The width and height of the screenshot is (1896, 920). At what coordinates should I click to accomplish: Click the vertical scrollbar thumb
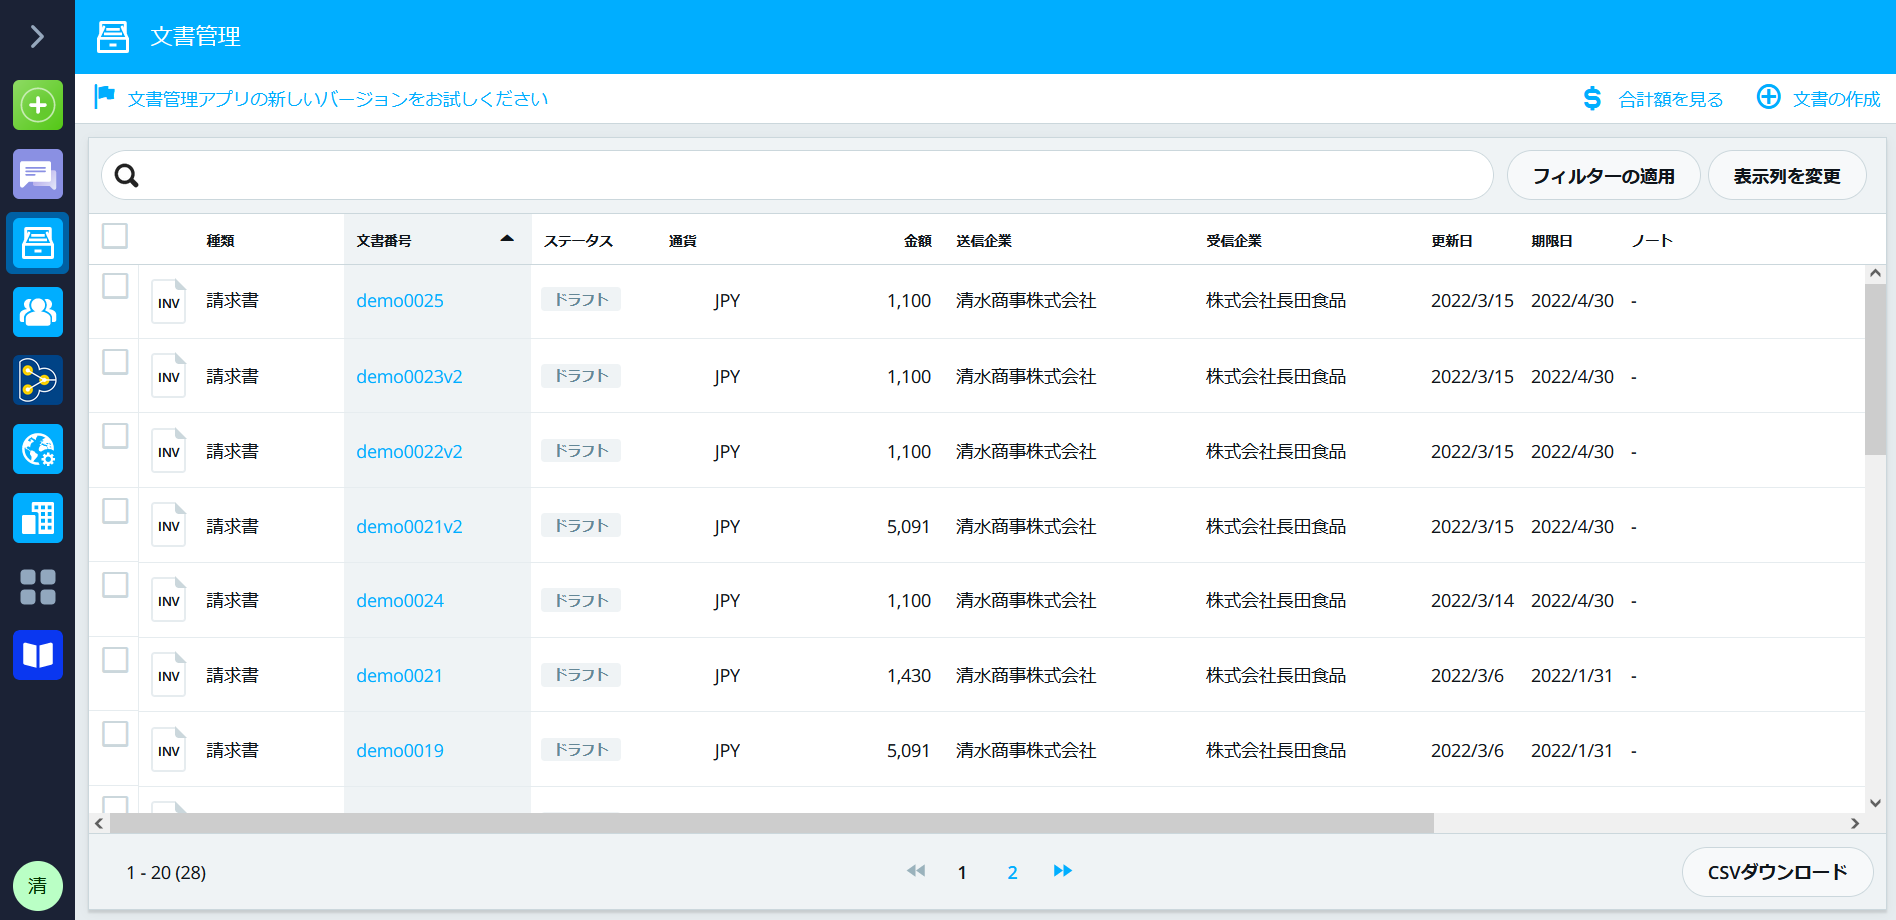[1875, 369]
